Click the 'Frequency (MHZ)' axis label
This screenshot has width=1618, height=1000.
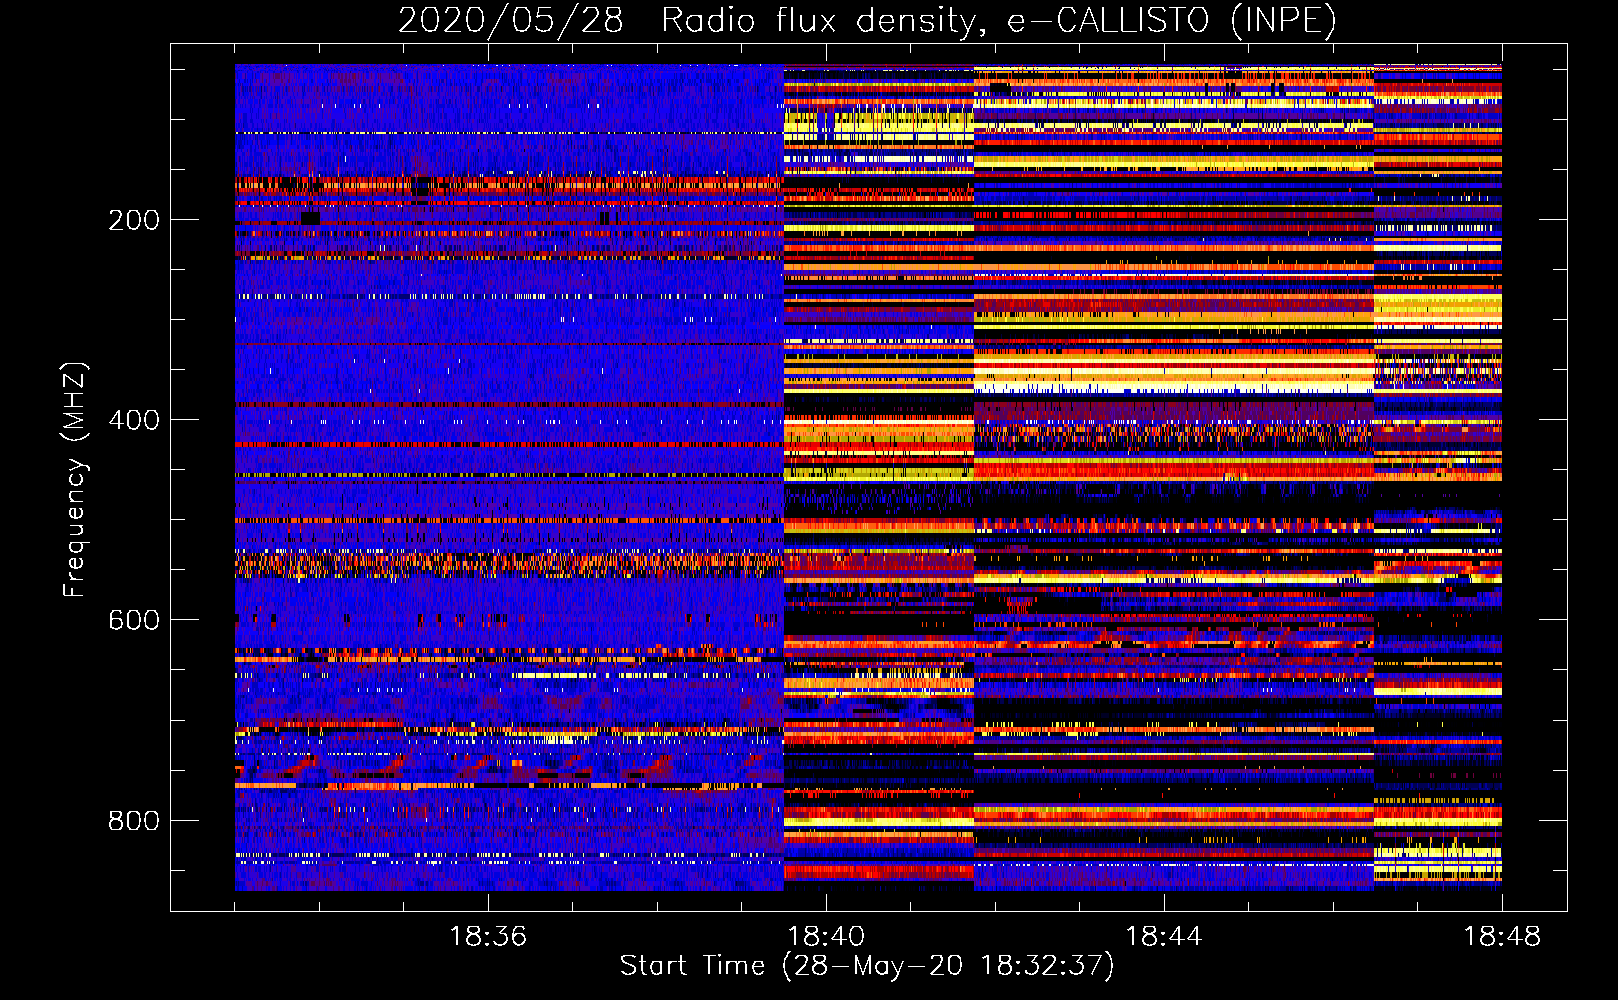click(75, 480)
